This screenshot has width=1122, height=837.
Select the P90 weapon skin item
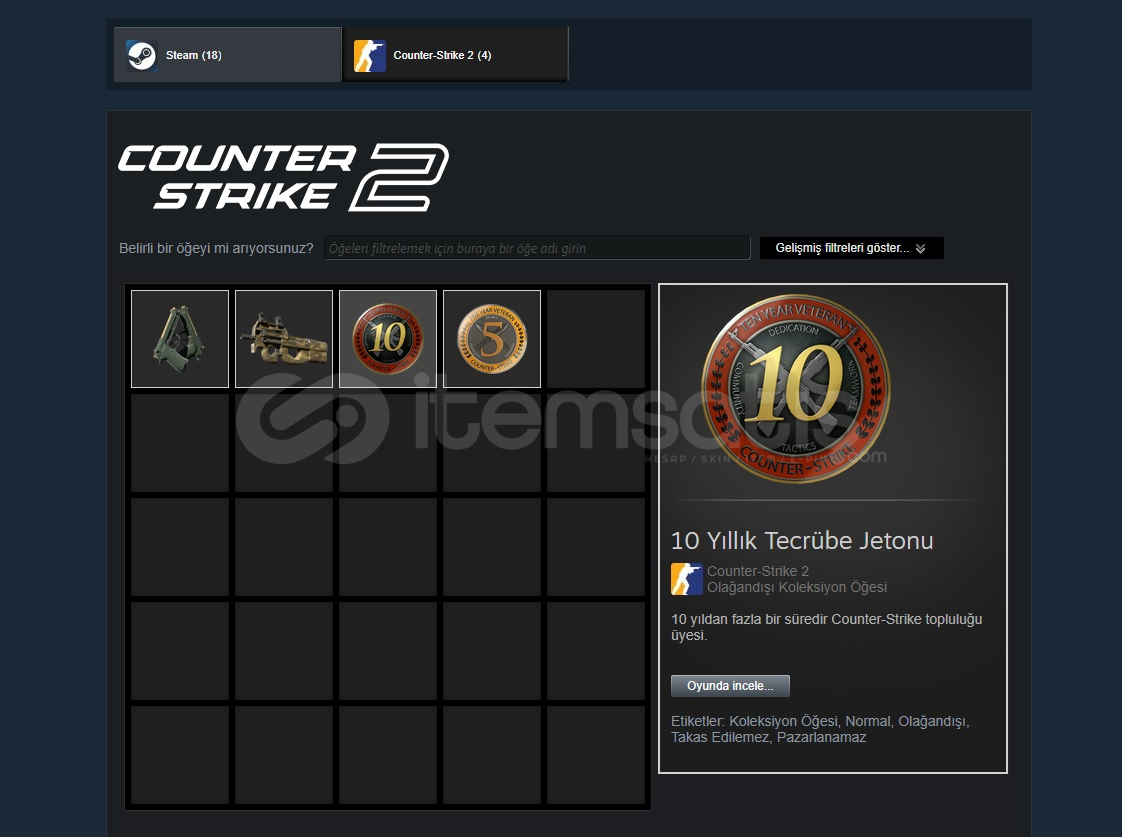284,339
